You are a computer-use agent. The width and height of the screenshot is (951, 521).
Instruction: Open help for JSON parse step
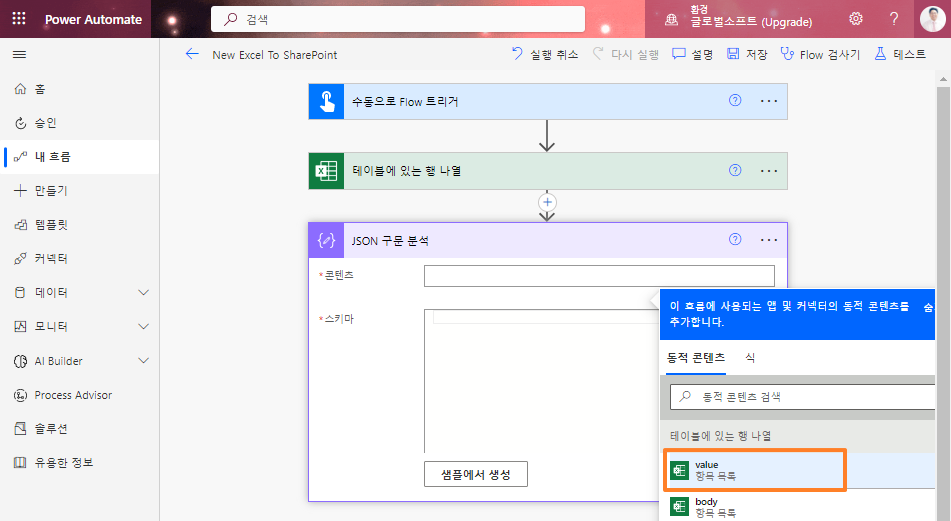[735, 240]
